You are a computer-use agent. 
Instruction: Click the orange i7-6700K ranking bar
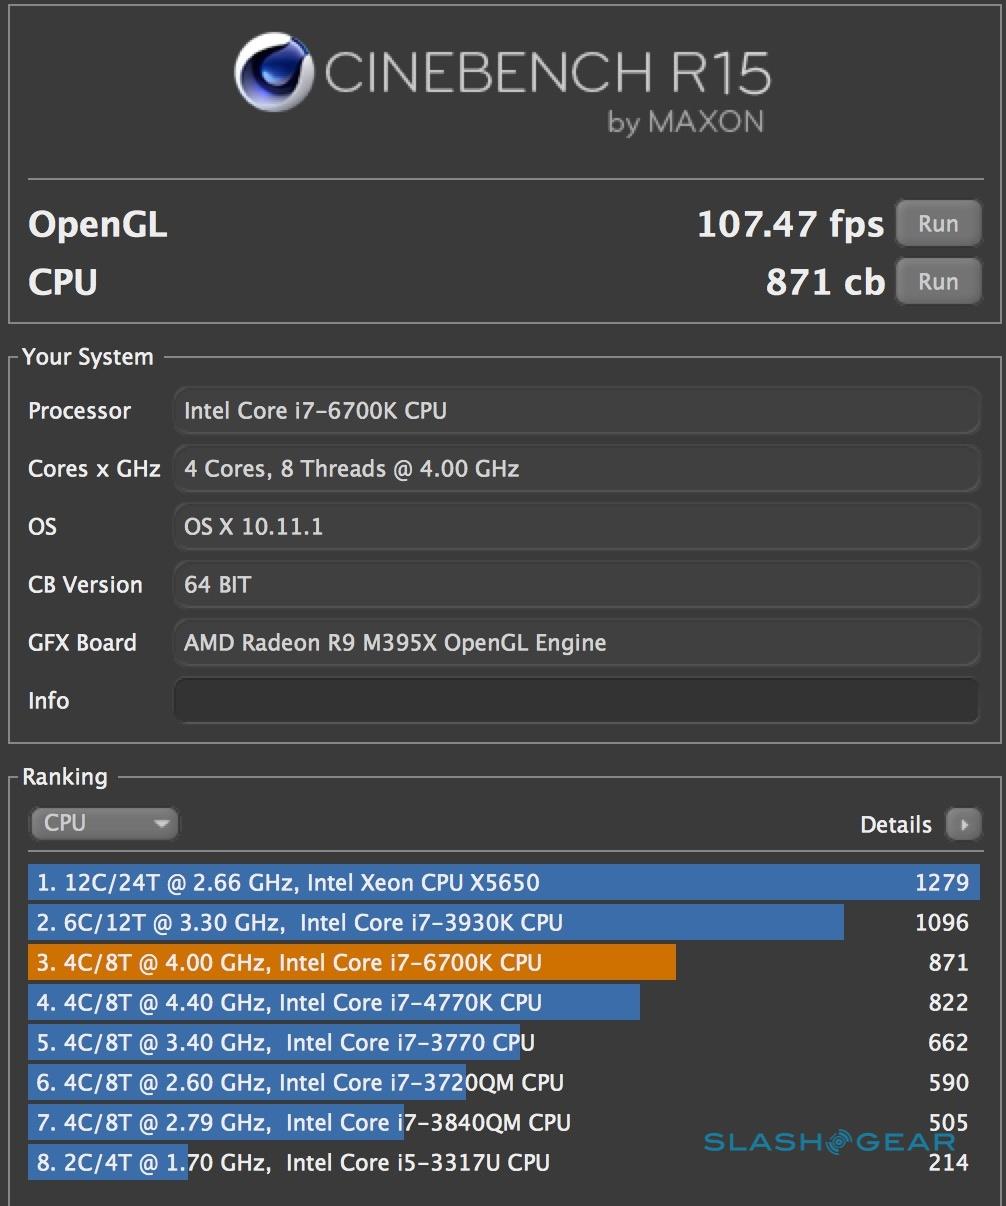(352, 963)
